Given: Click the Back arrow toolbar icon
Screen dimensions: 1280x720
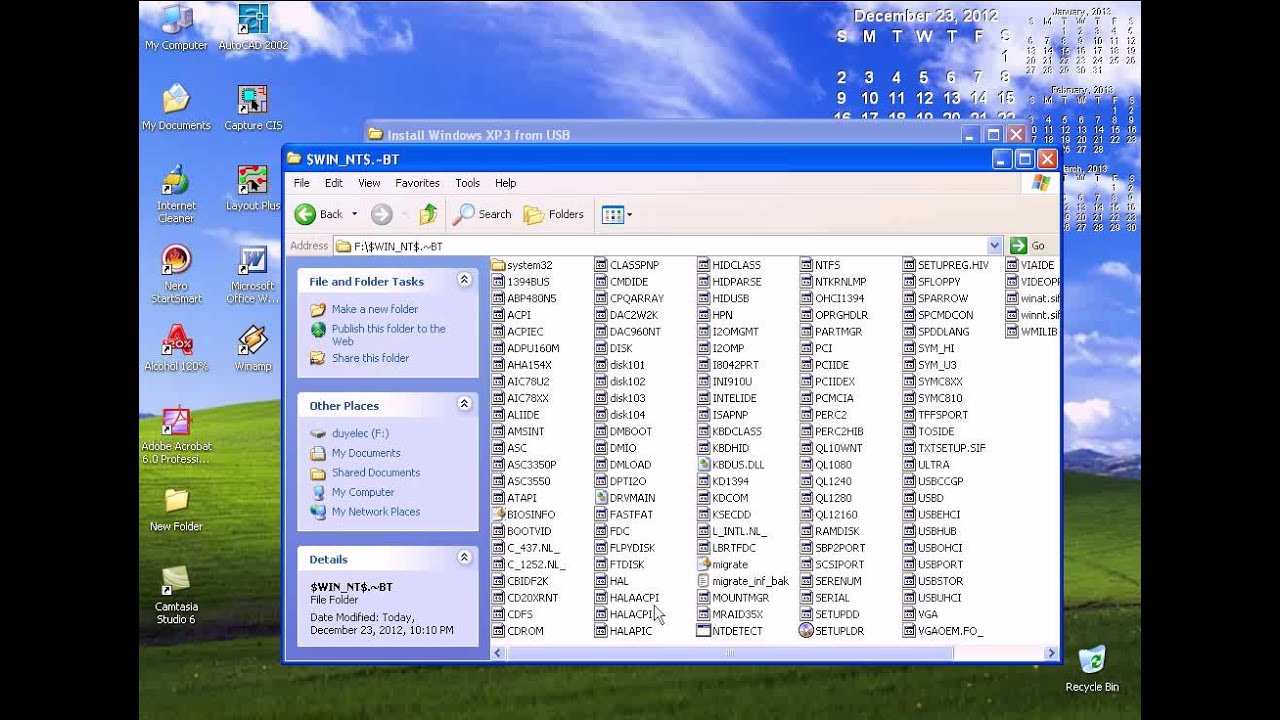Looking at the screenshot, I should (x=305, y=214).
